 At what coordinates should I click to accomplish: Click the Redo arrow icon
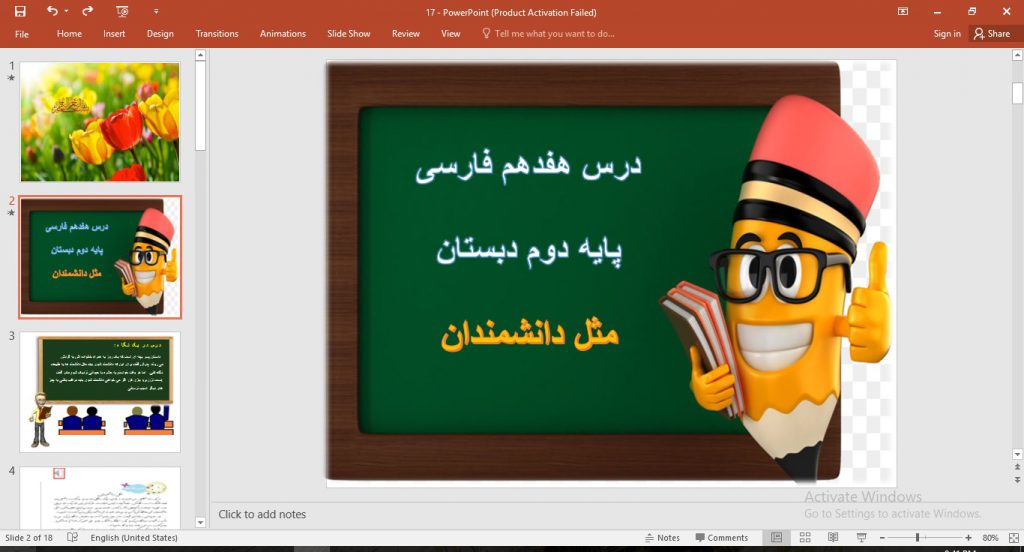click(x=88, y=11)
